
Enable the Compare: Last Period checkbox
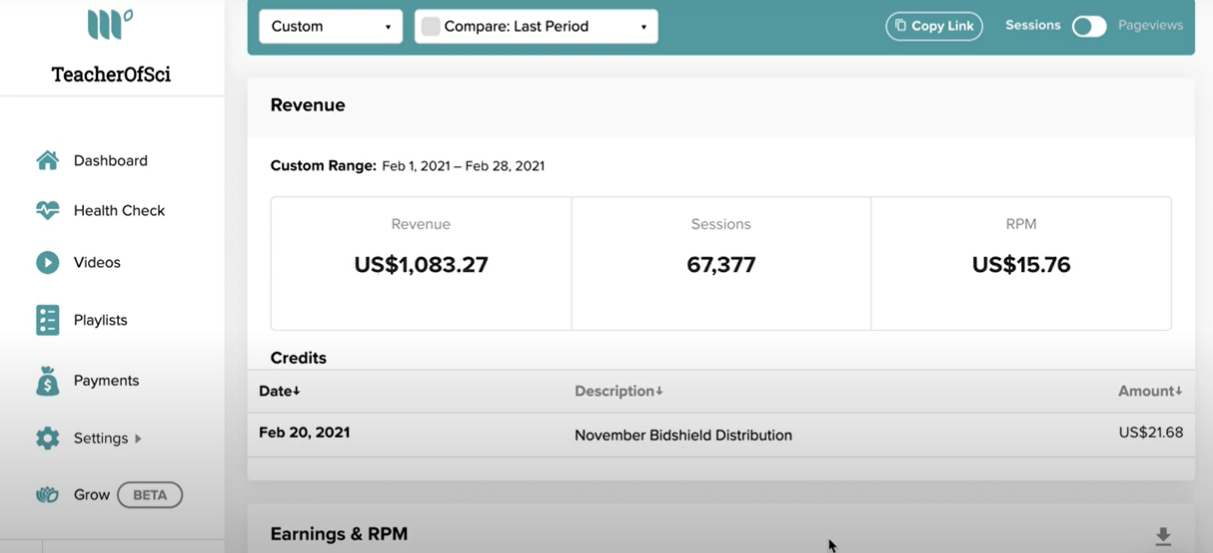pos(431,27)
